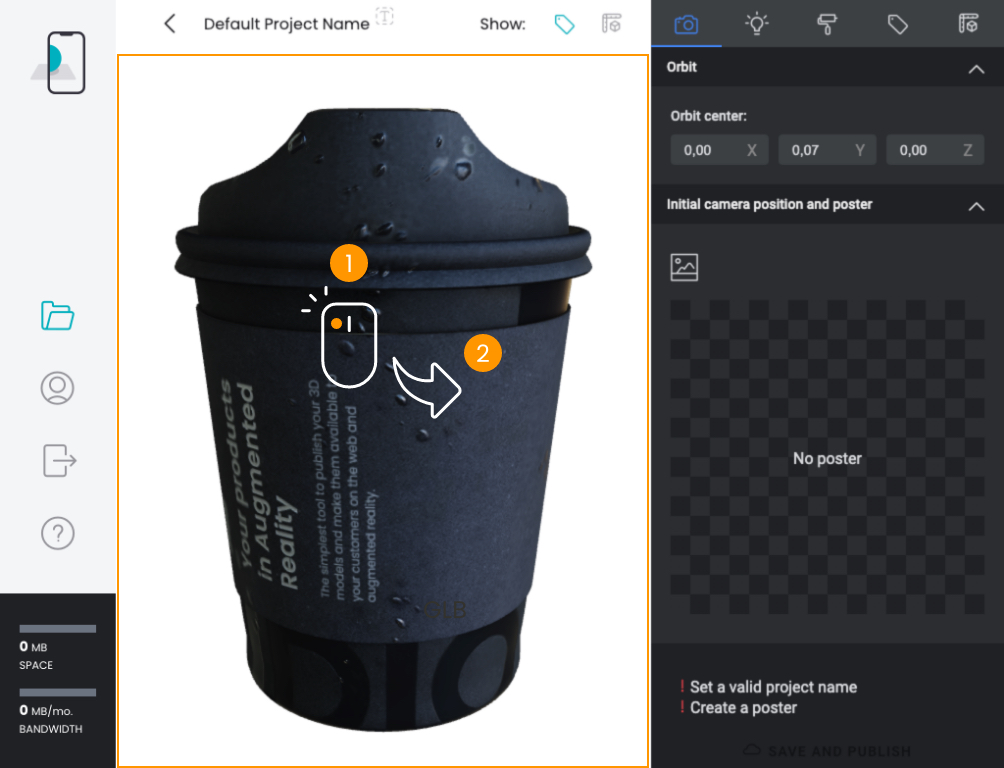This screenshot has height=768, width=1004.
Task: Click the SPACE usage progress bar
Action: point(57,628)
